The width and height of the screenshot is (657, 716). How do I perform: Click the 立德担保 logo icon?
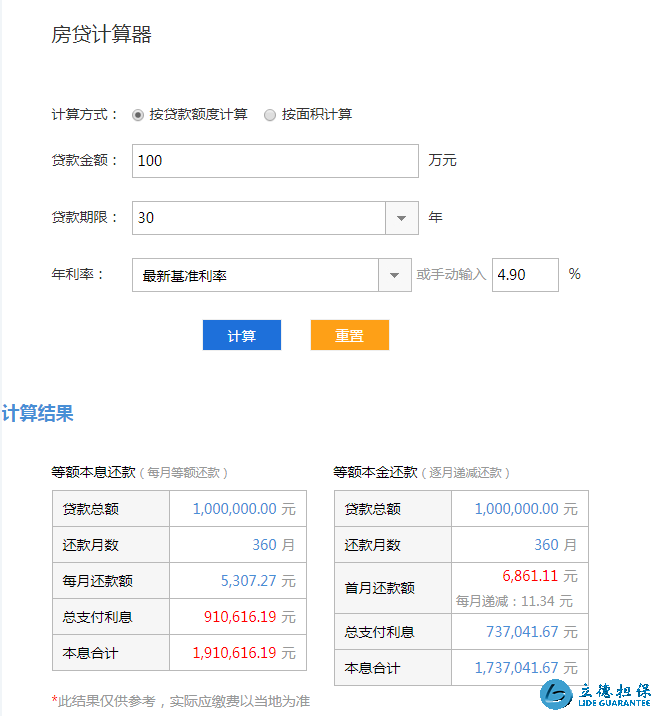tap(557, 696)
